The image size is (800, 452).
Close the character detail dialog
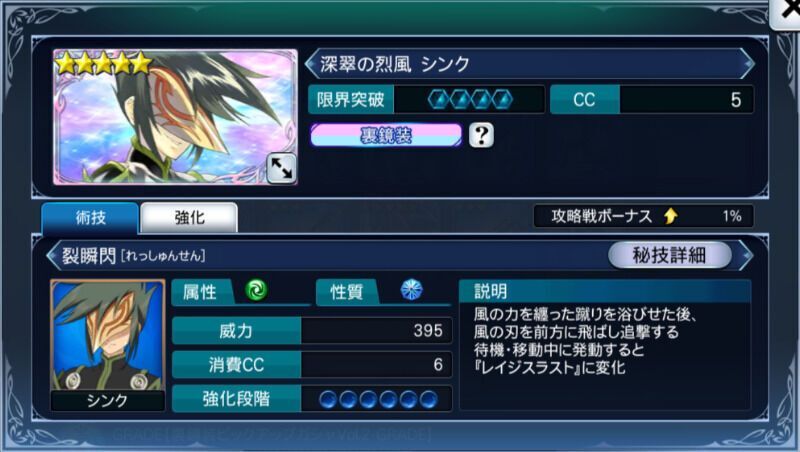pyautogui.click(x=787, y=12)
